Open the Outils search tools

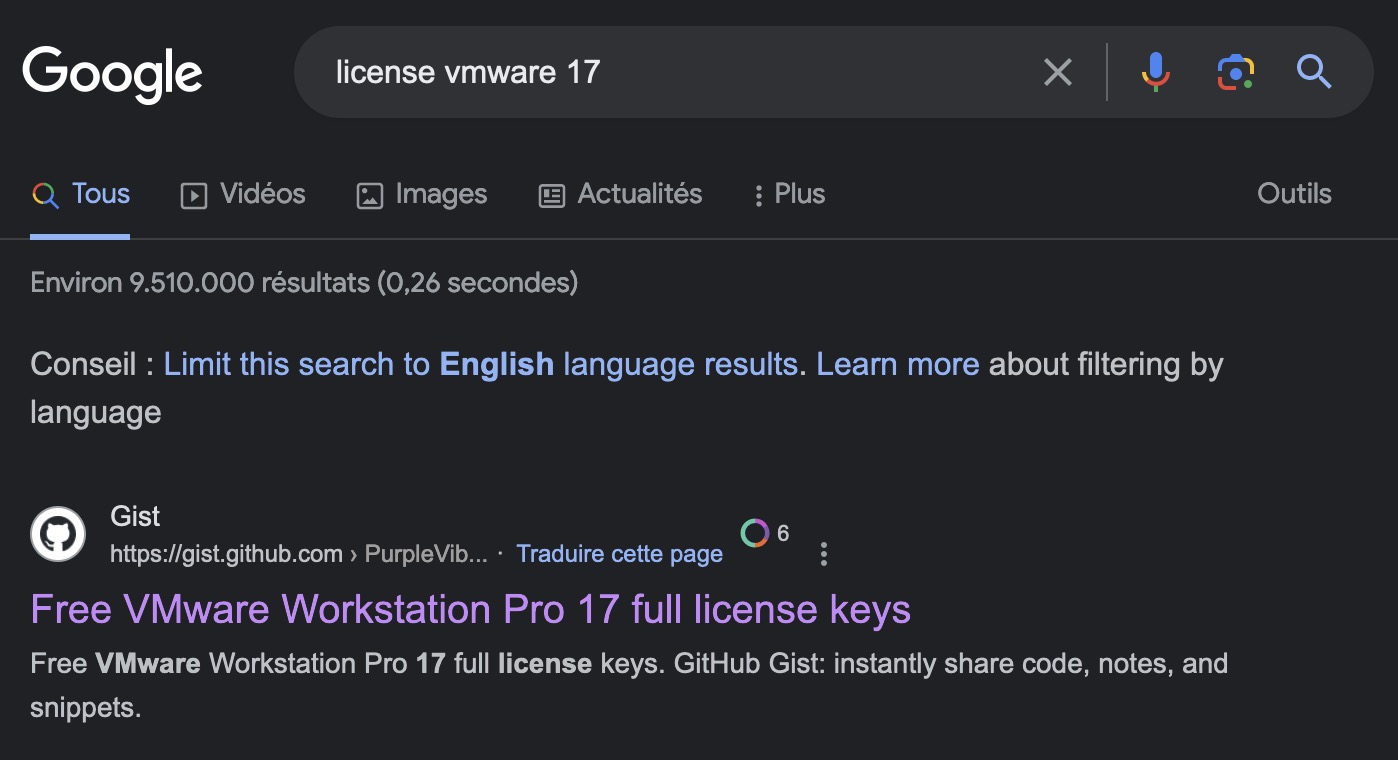coord(1293,194)
